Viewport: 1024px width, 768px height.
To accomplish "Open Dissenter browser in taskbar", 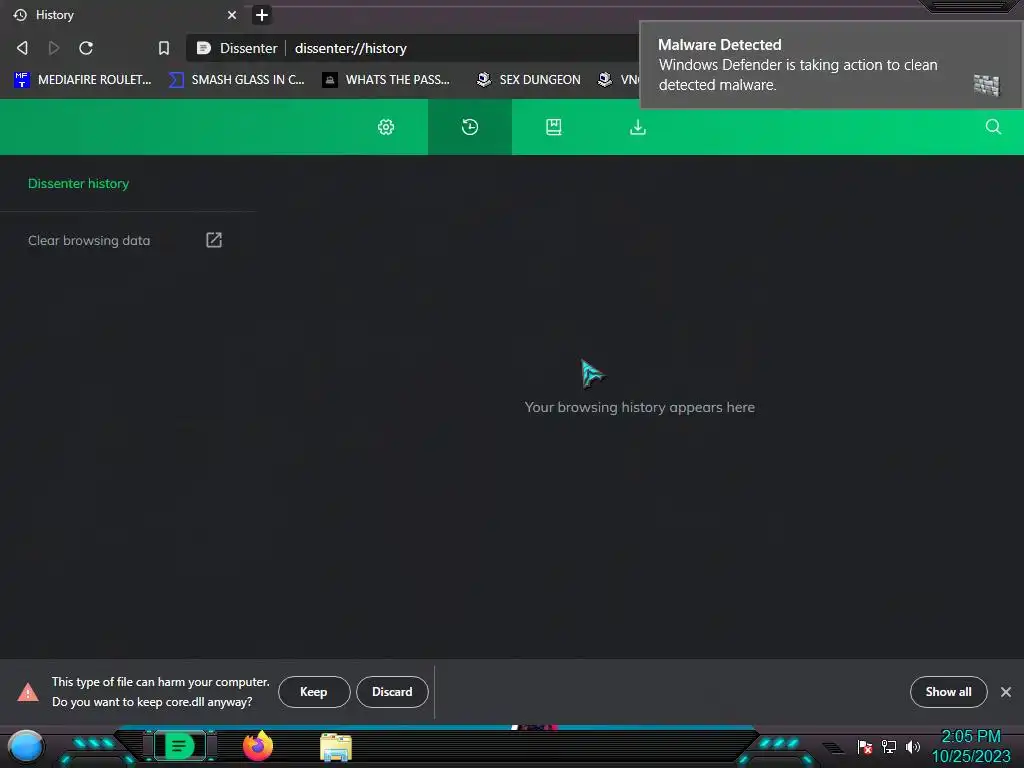I will tap(180, 746).
